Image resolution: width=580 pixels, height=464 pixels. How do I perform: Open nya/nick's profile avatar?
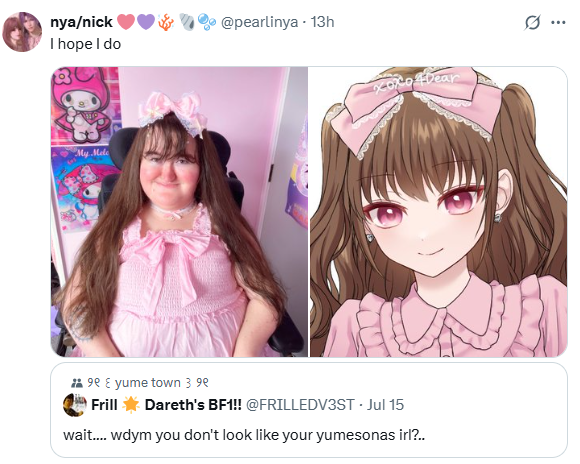(x=22, y=32)
